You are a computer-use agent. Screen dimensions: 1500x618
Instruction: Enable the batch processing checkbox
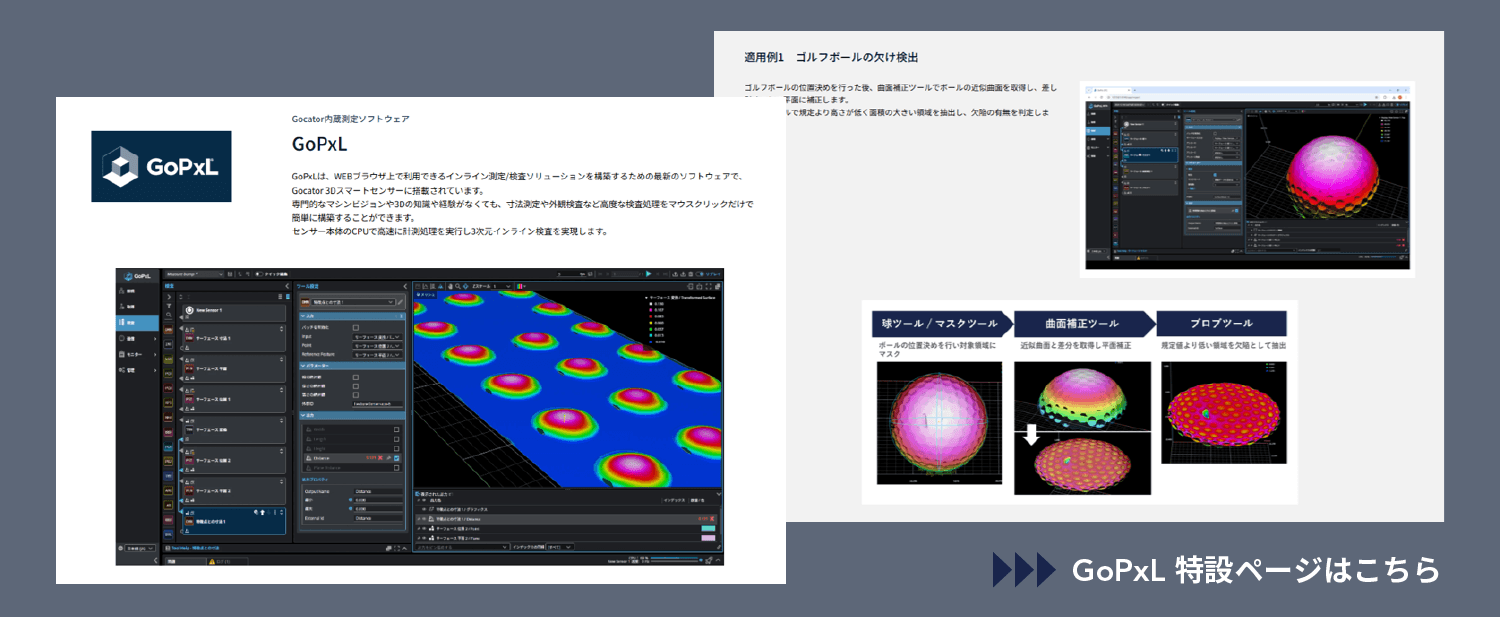pyautogui.click(x=355, y=327)
